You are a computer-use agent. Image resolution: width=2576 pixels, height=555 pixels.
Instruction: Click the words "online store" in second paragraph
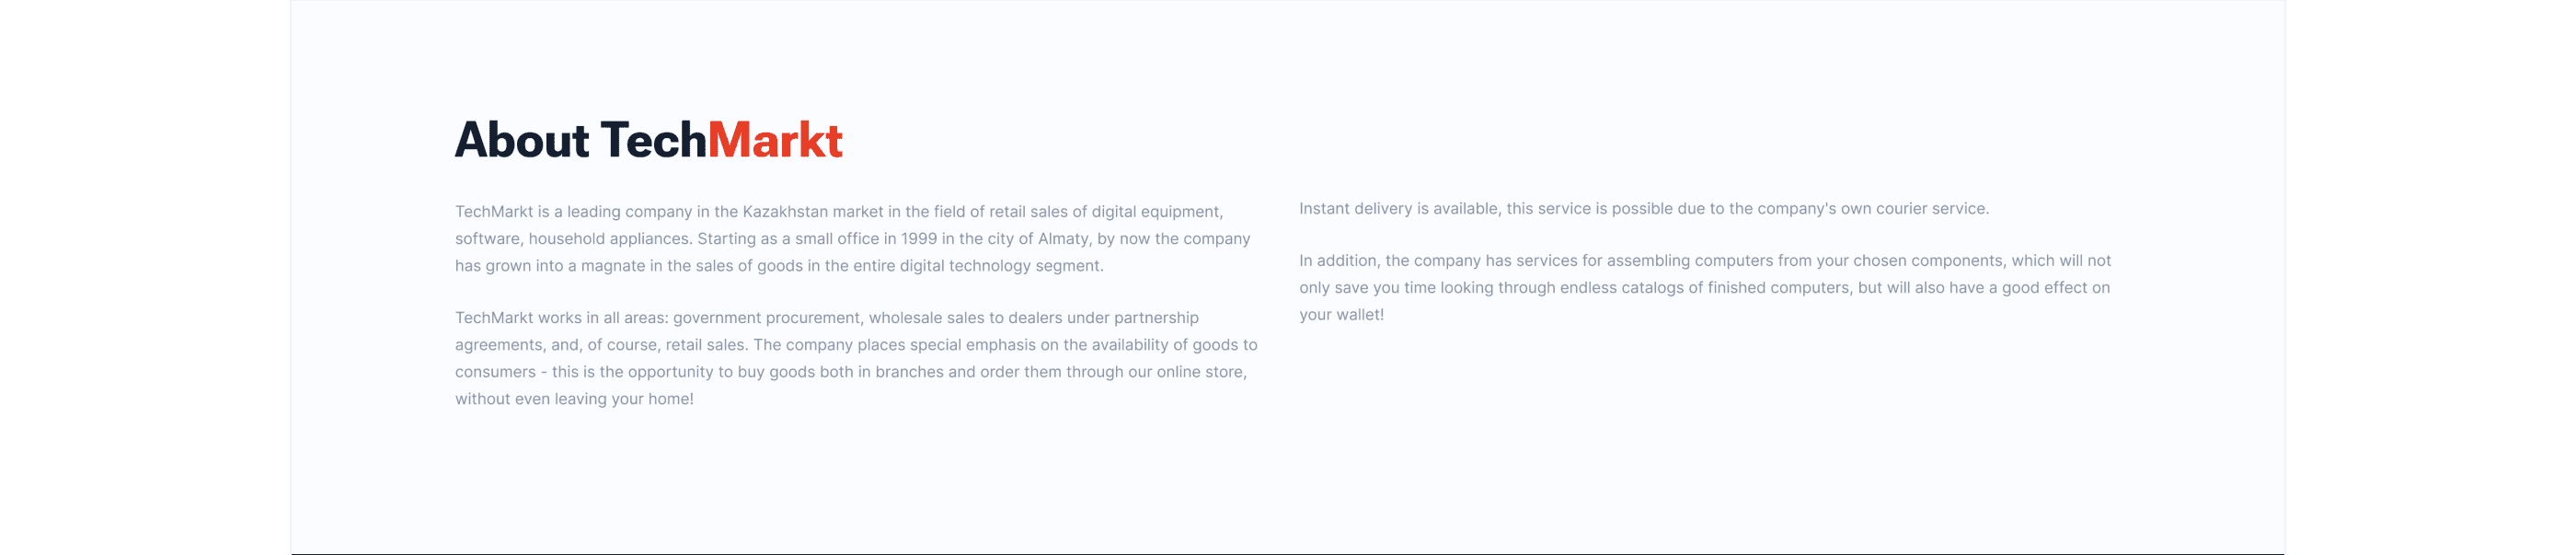pyautogui.click(x=1200, y=372)
